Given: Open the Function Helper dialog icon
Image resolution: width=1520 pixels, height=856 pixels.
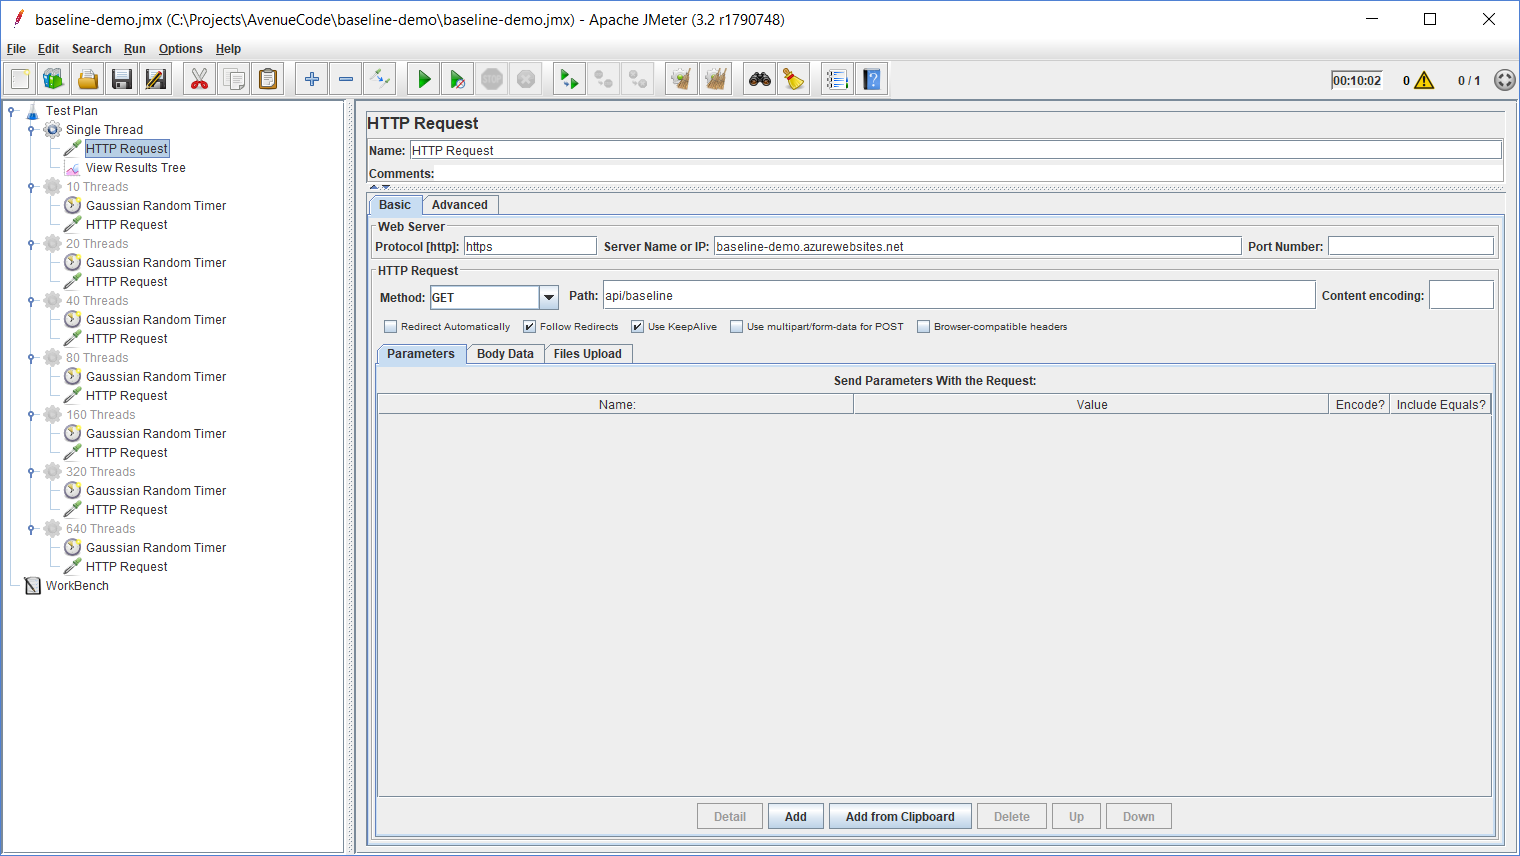Looking at the screenshot, I should click(x=838, y=79).
